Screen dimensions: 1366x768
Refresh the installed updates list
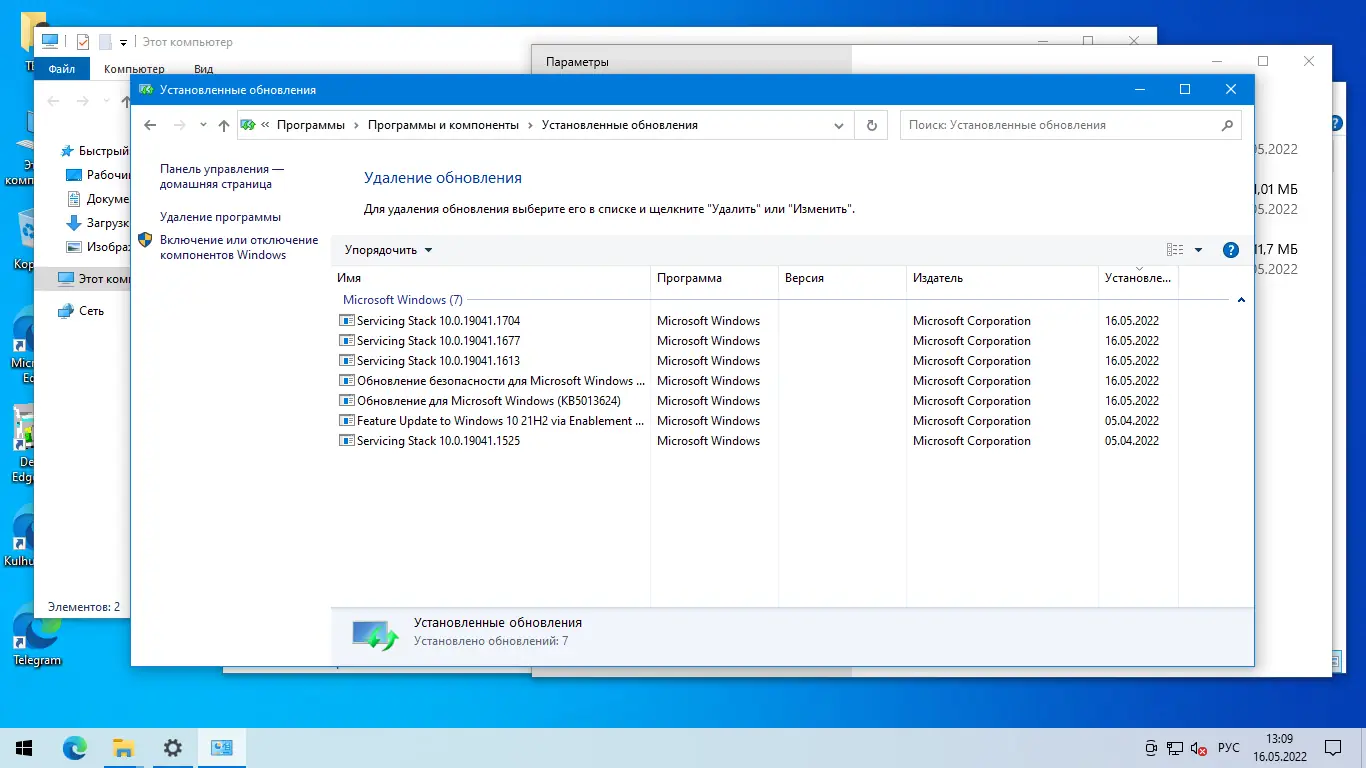[872, 125]
